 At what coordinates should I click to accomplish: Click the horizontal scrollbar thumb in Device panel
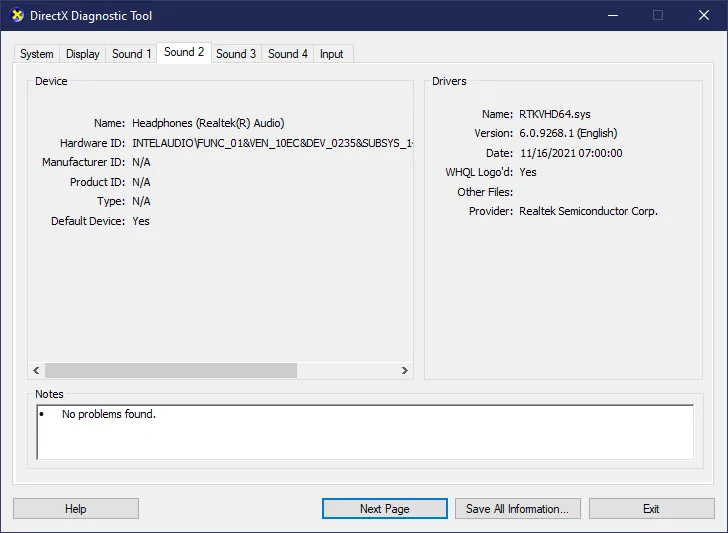(x=170, y=370)
